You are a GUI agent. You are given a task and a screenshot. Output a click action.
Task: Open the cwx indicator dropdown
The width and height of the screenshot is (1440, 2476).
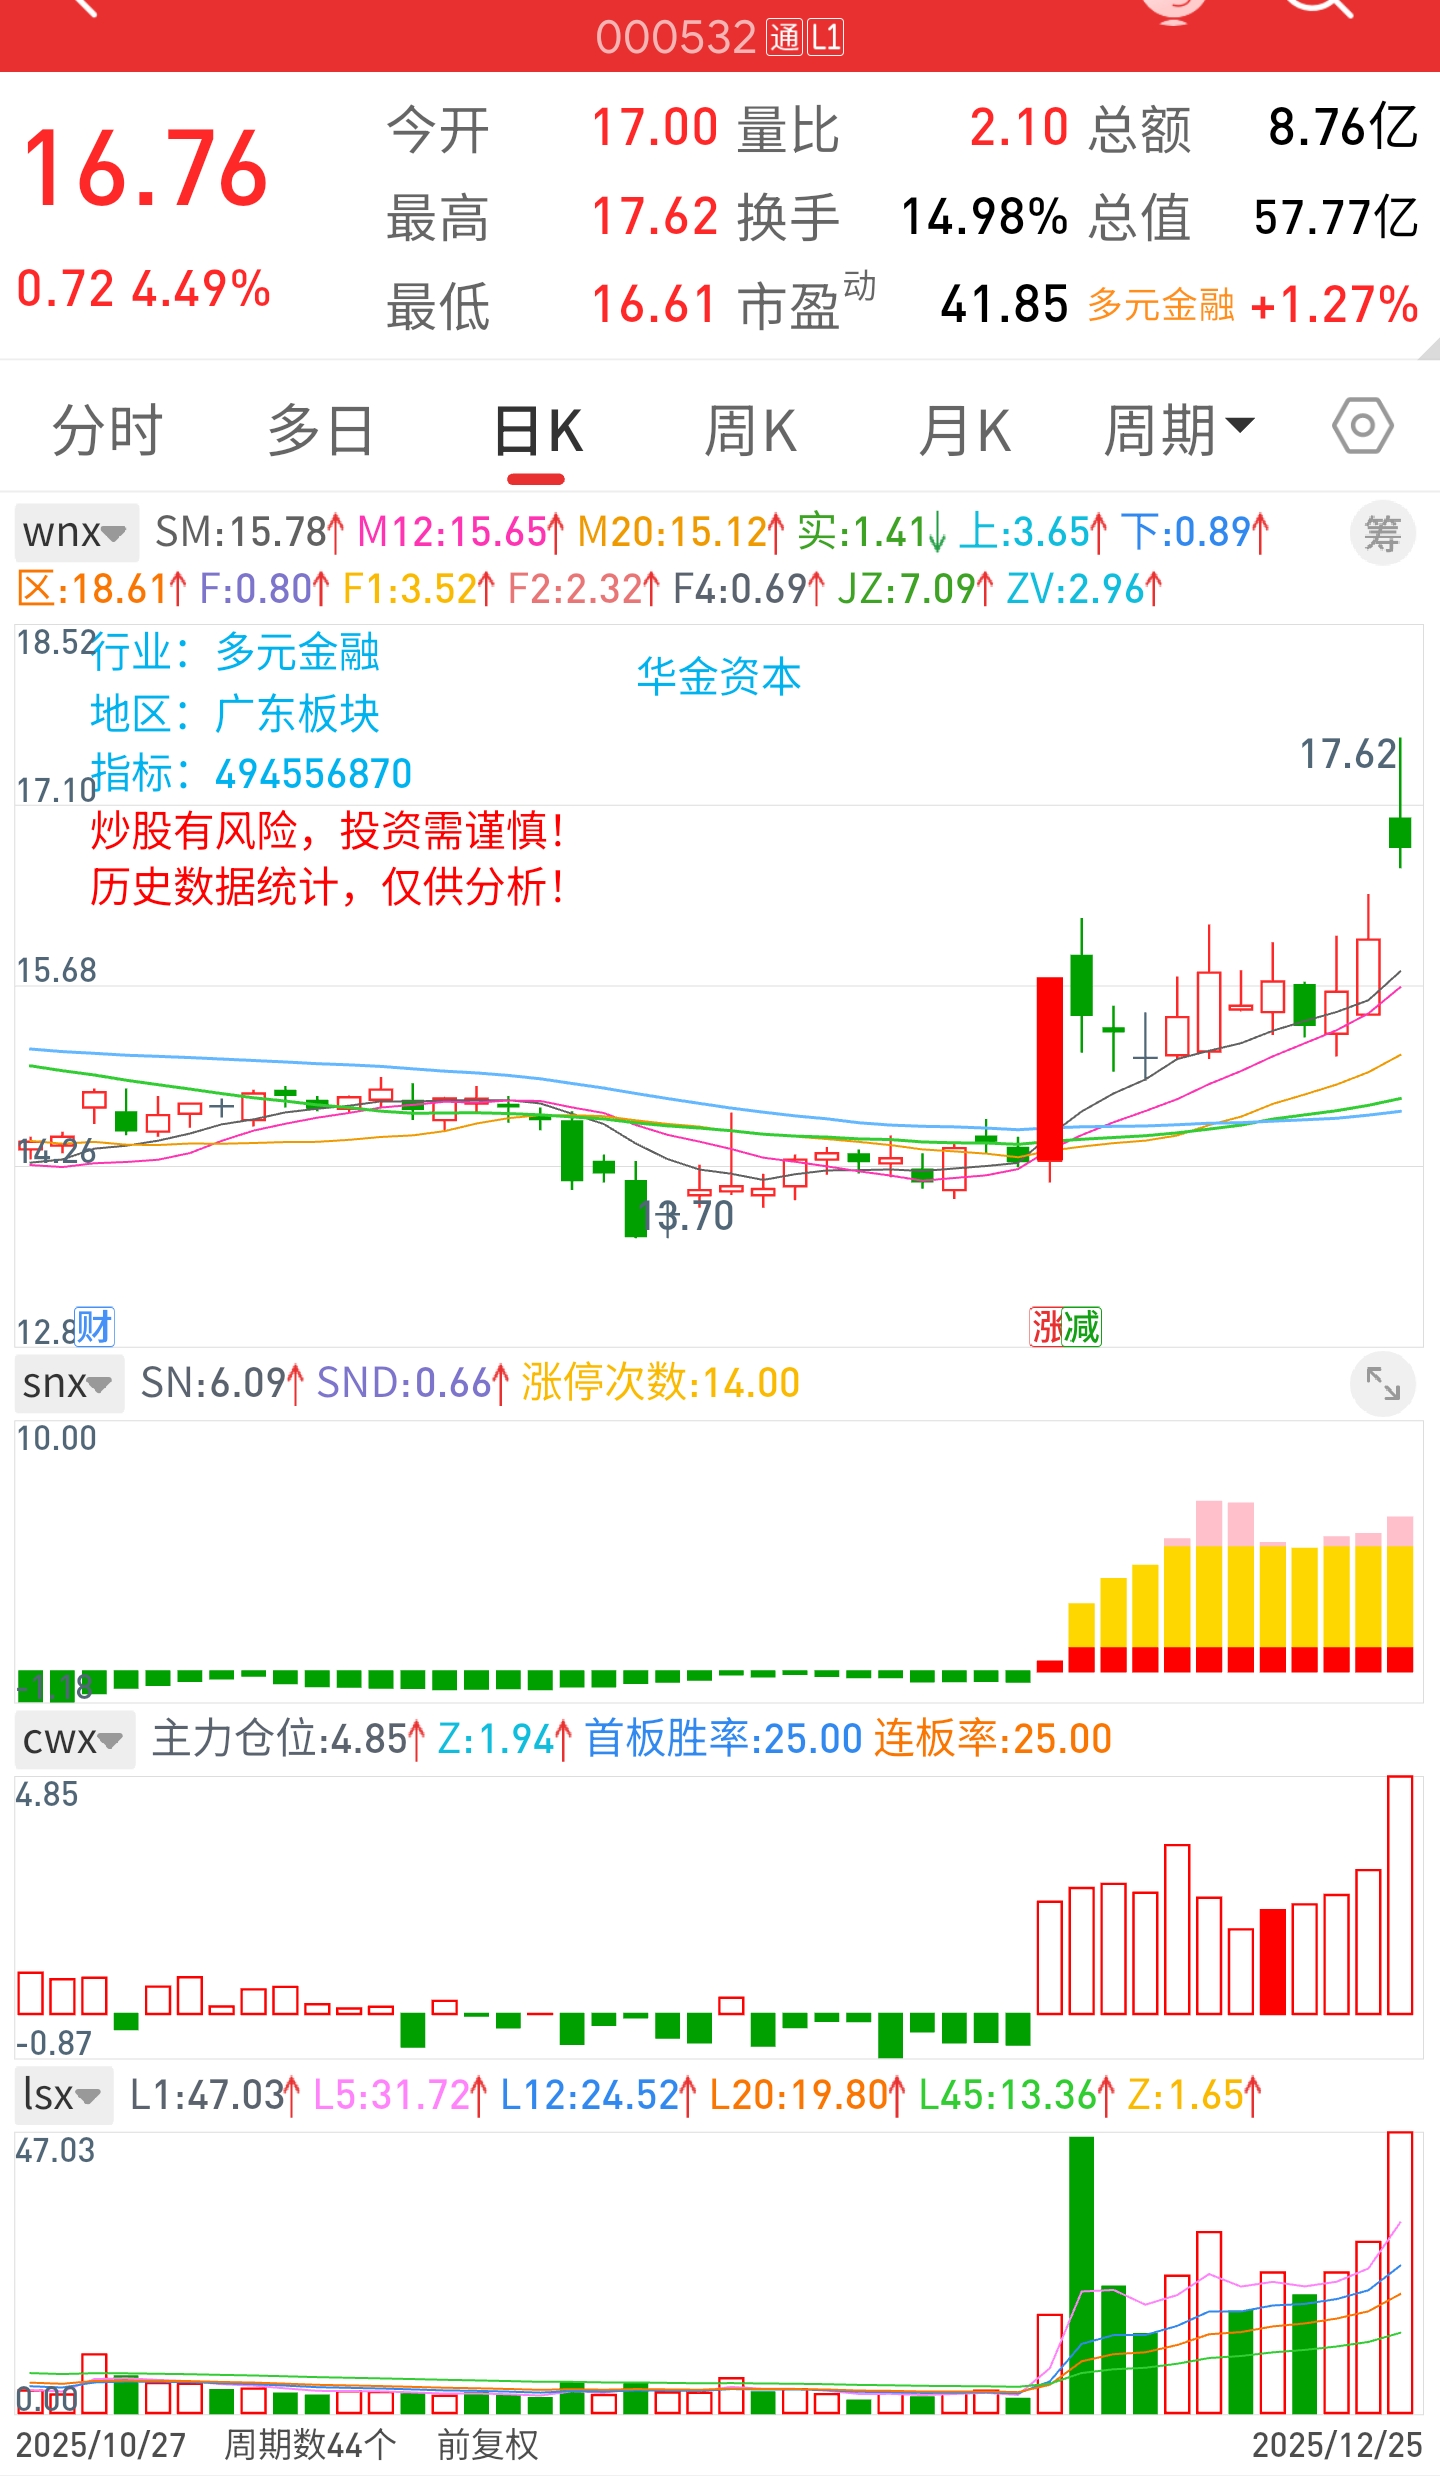[75, 1740]
